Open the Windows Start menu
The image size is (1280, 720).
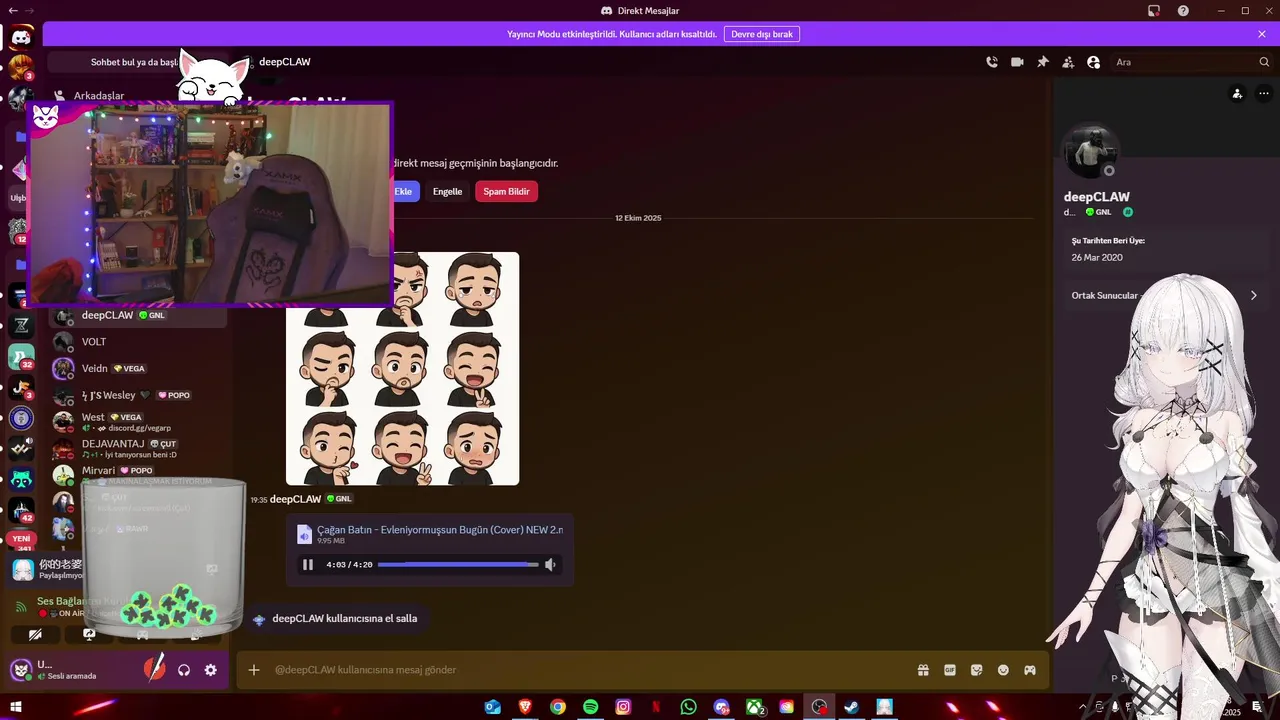pyautogui.click(x=15, y=707)
